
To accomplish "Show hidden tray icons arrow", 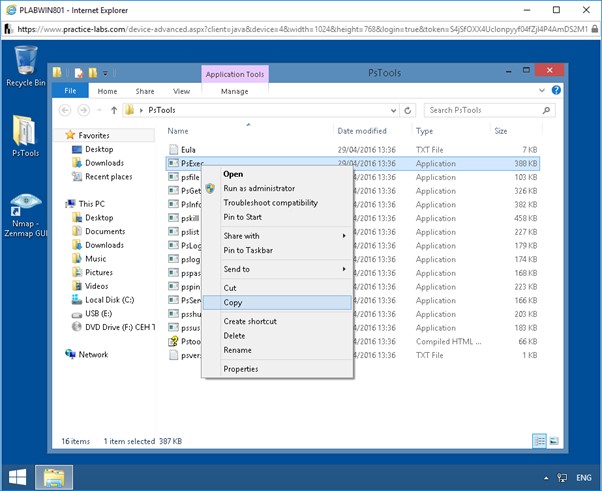I will [x=546, y=478].
